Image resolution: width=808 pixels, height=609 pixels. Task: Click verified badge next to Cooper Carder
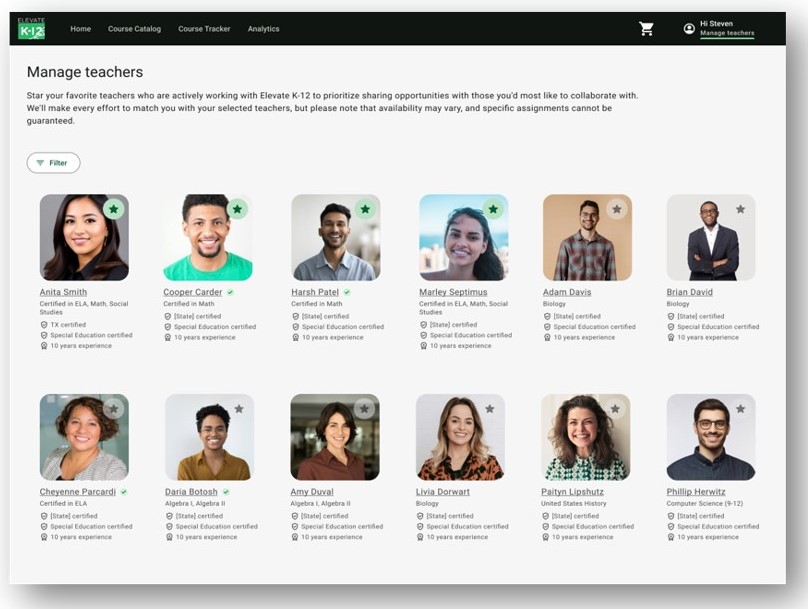pos(230,292)
